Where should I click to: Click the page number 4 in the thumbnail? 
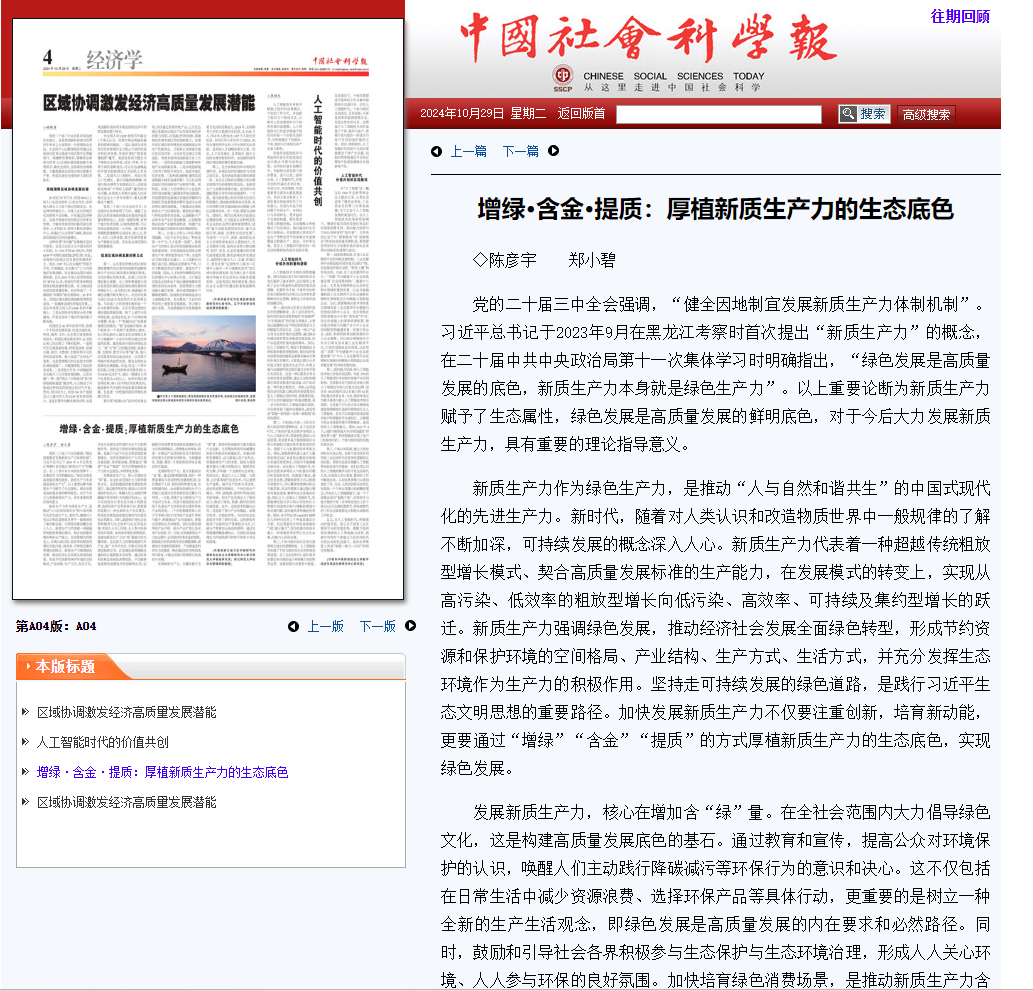pyautogui.click(x=47, y=57)
